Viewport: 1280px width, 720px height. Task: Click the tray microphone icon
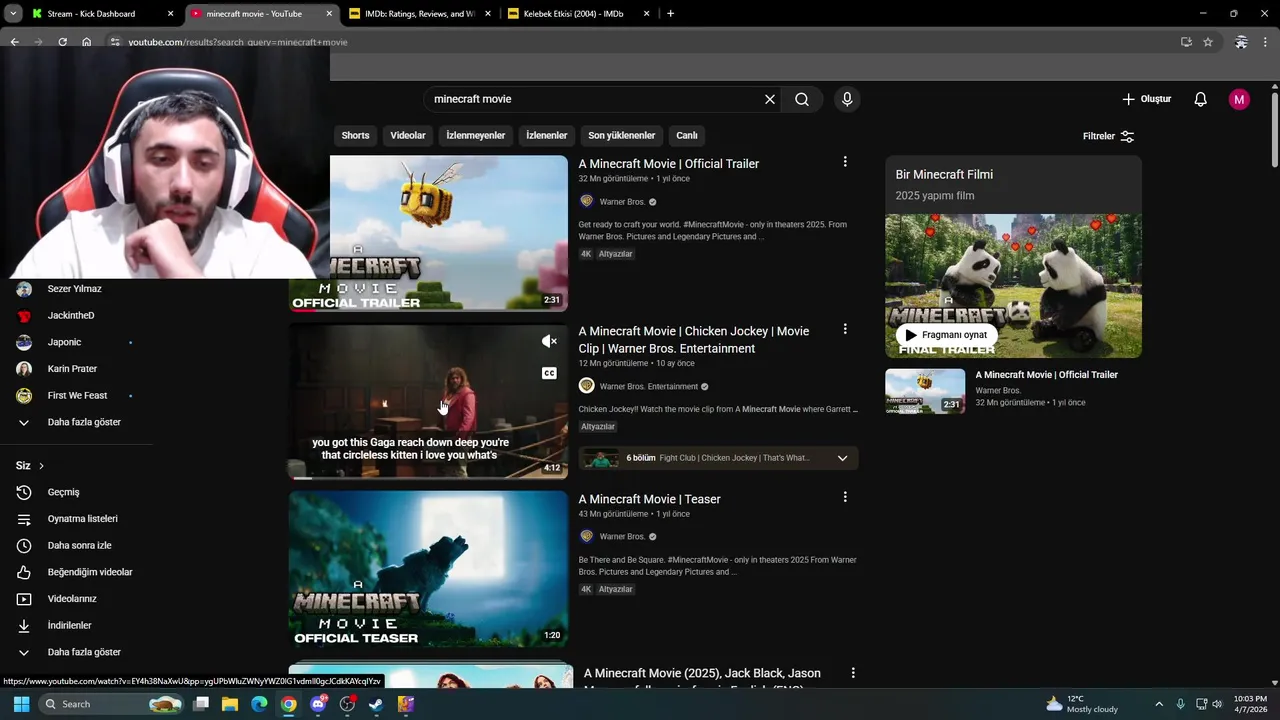click(1180, 704)
